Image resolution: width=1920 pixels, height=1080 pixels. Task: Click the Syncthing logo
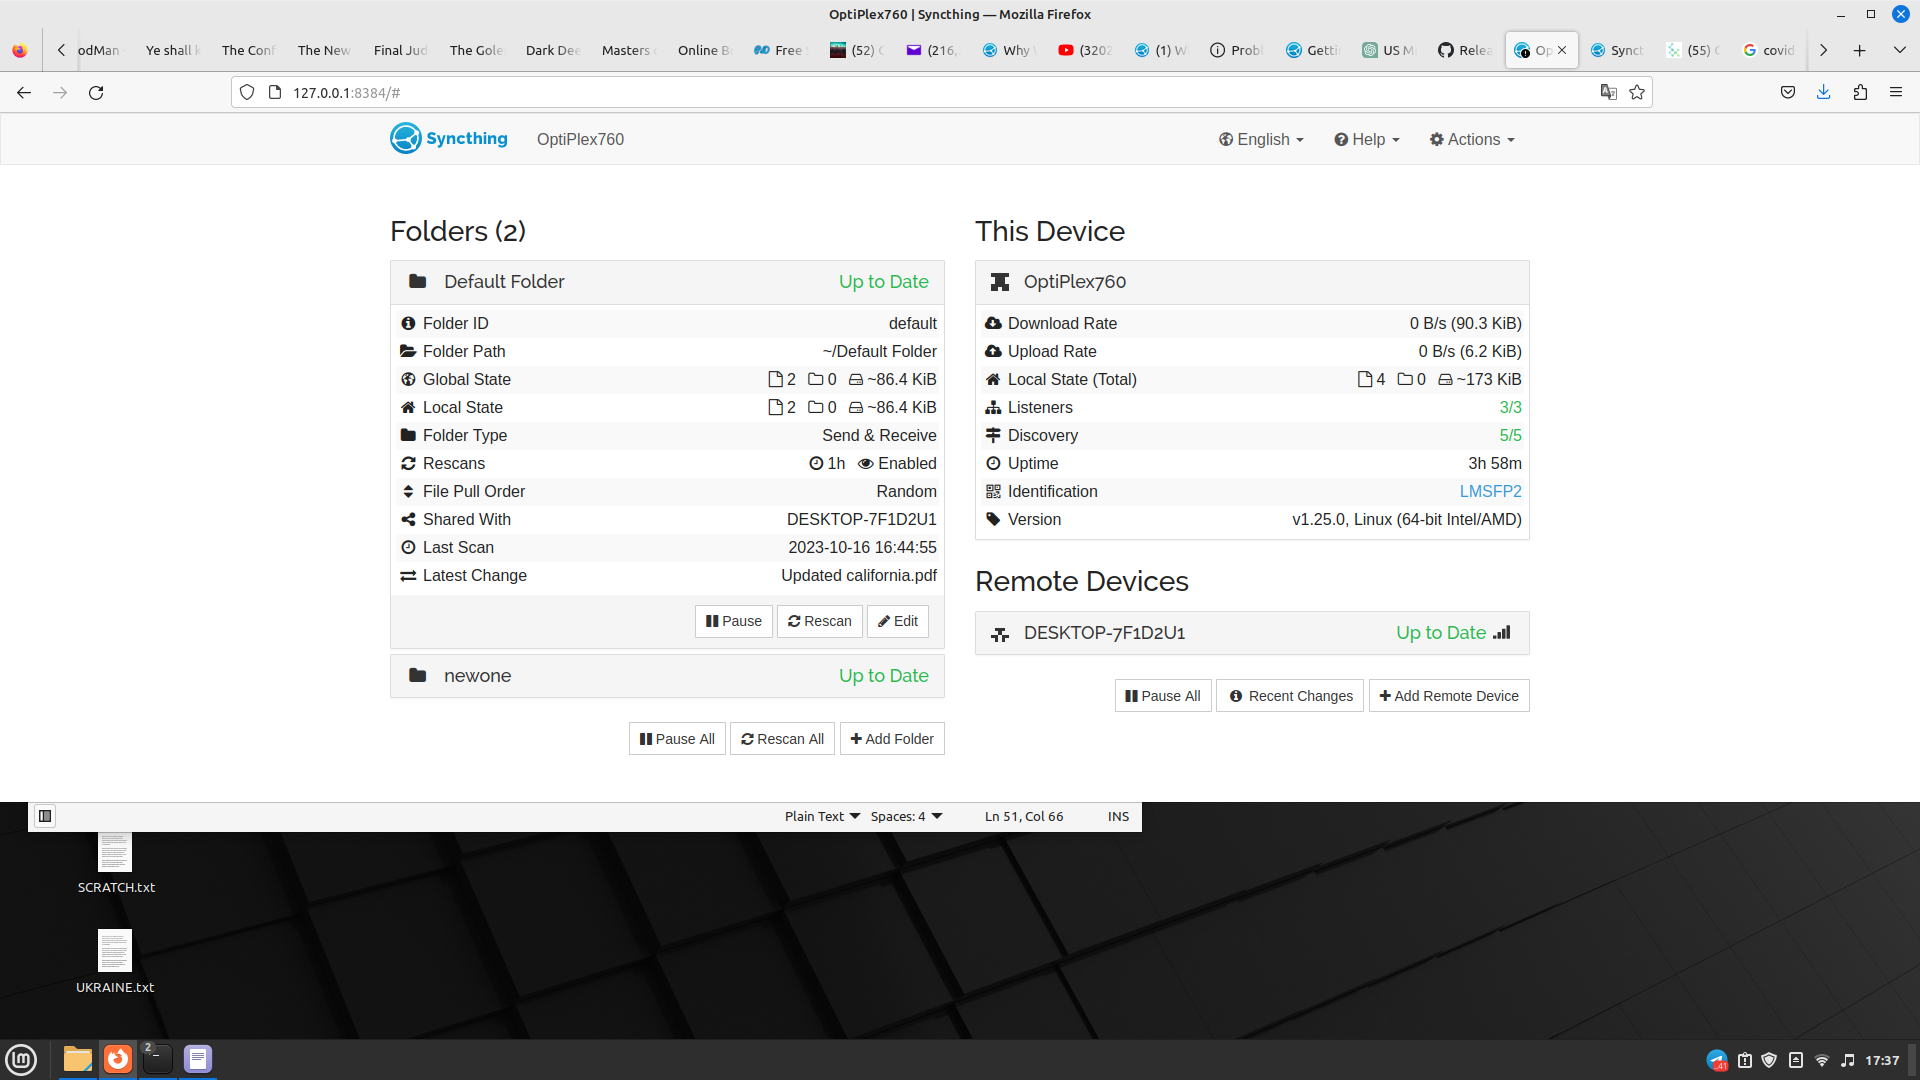[x=449, y=138]
